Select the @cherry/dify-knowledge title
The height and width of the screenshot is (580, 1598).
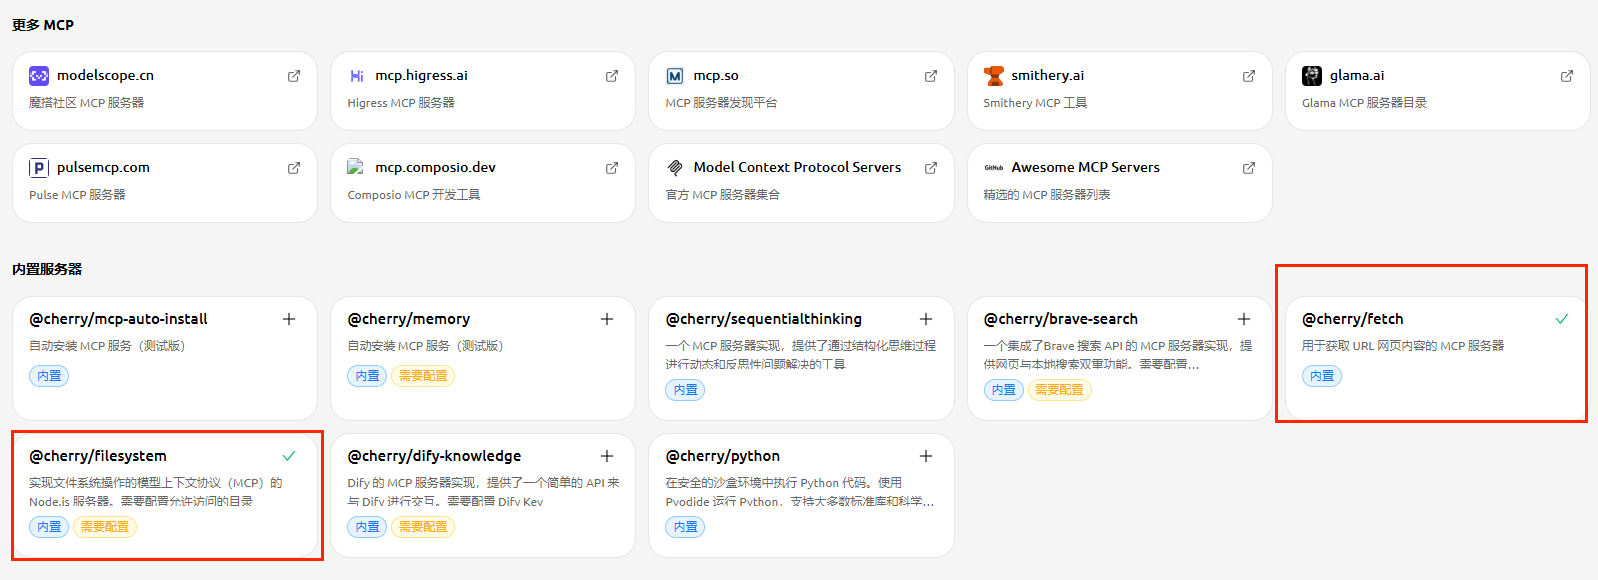point(434,456)
